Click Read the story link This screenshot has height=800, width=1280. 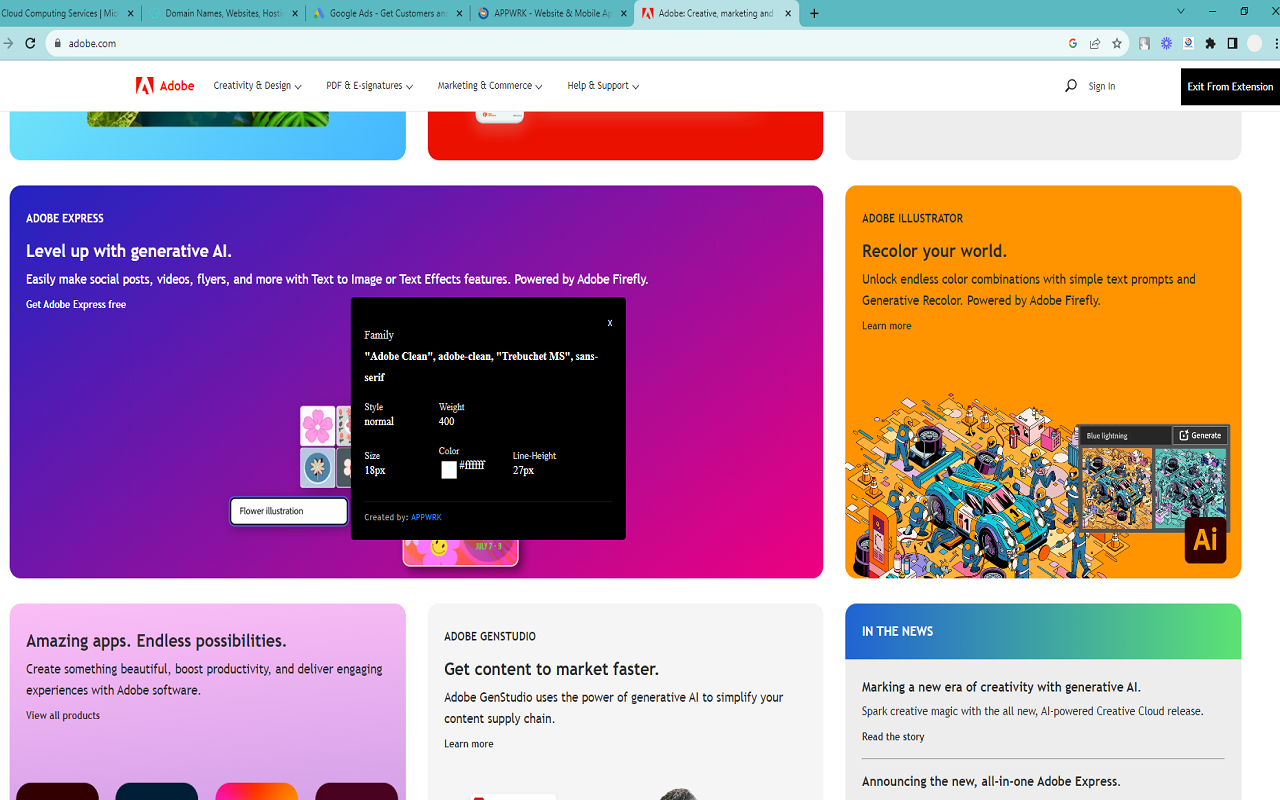(x=893, y=736)
